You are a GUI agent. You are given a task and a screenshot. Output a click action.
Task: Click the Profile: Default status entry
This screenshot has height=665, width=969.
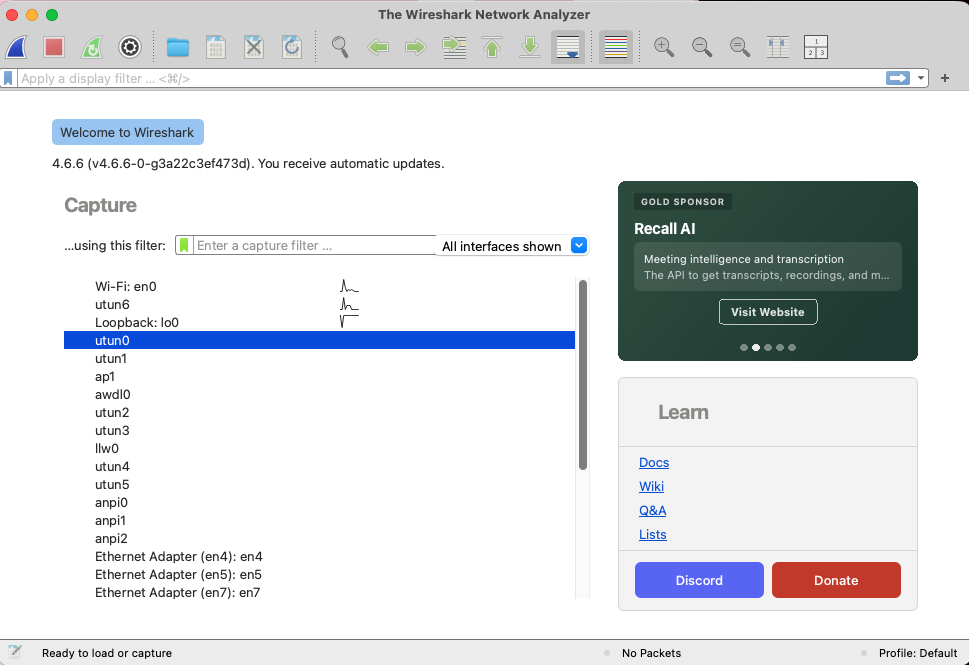tap(918, 653)
